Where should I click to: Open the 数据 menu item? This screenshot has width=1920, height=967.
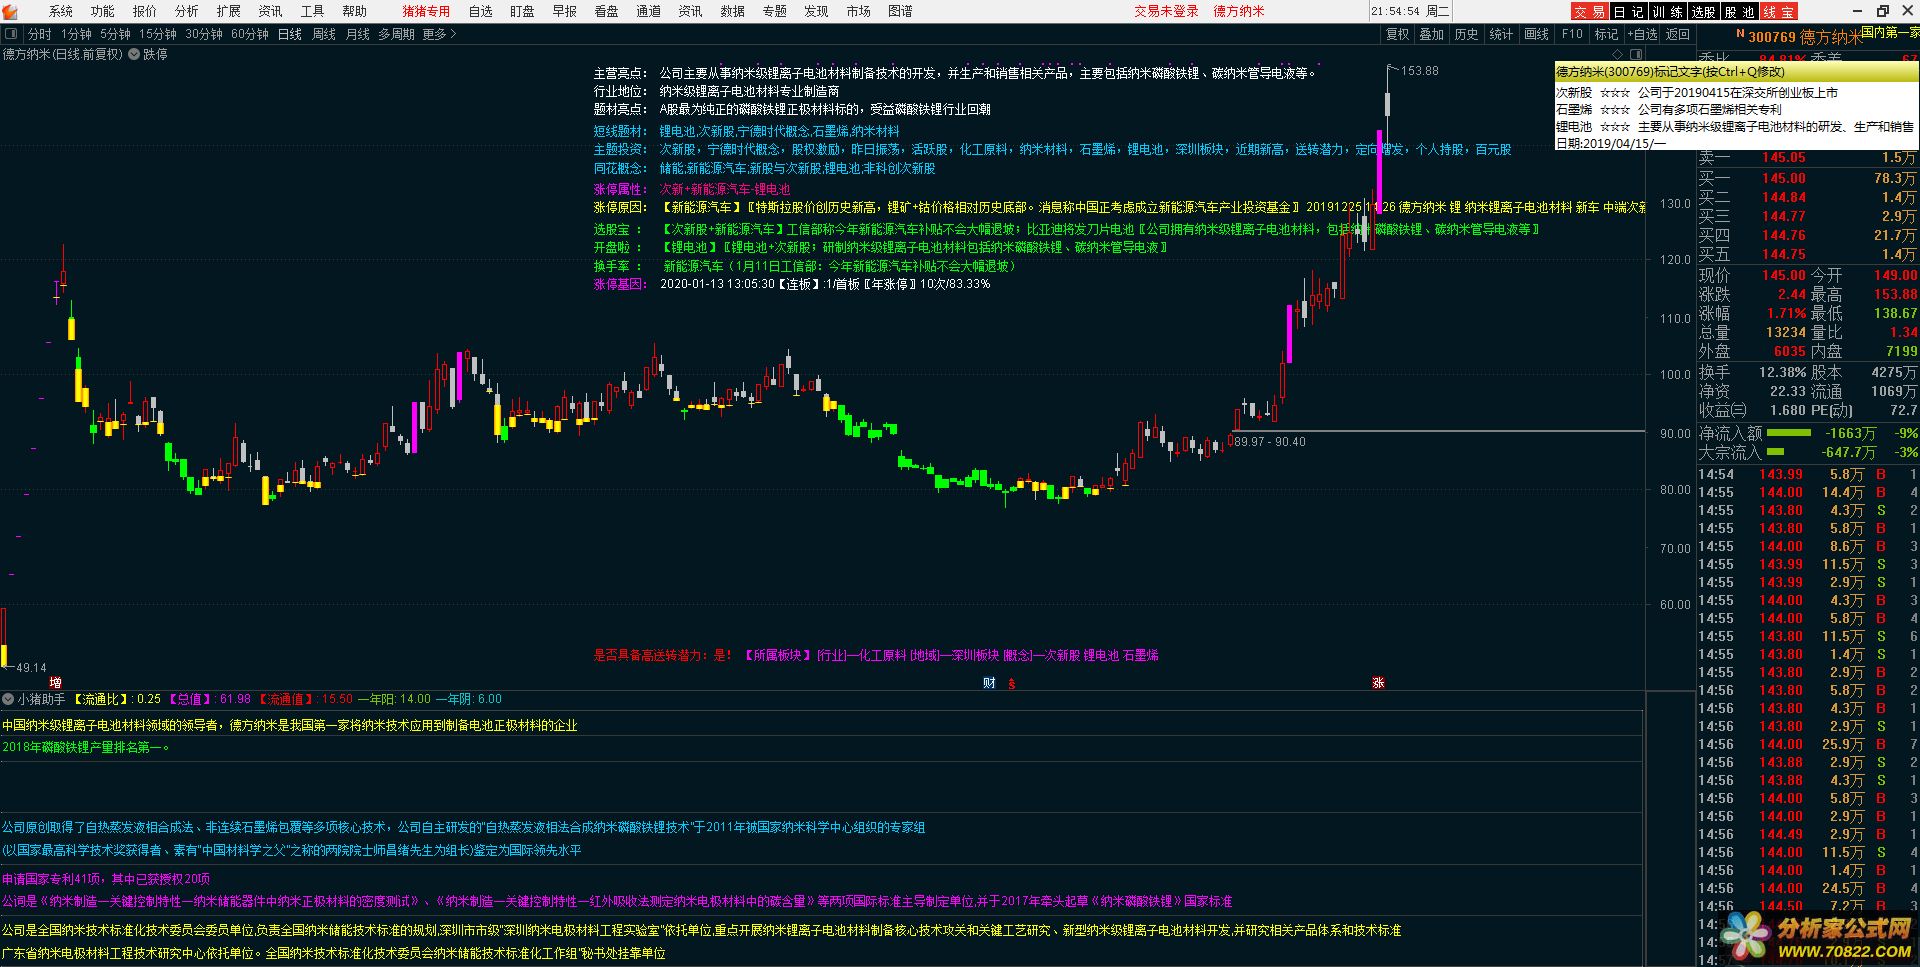pos(733,11)
